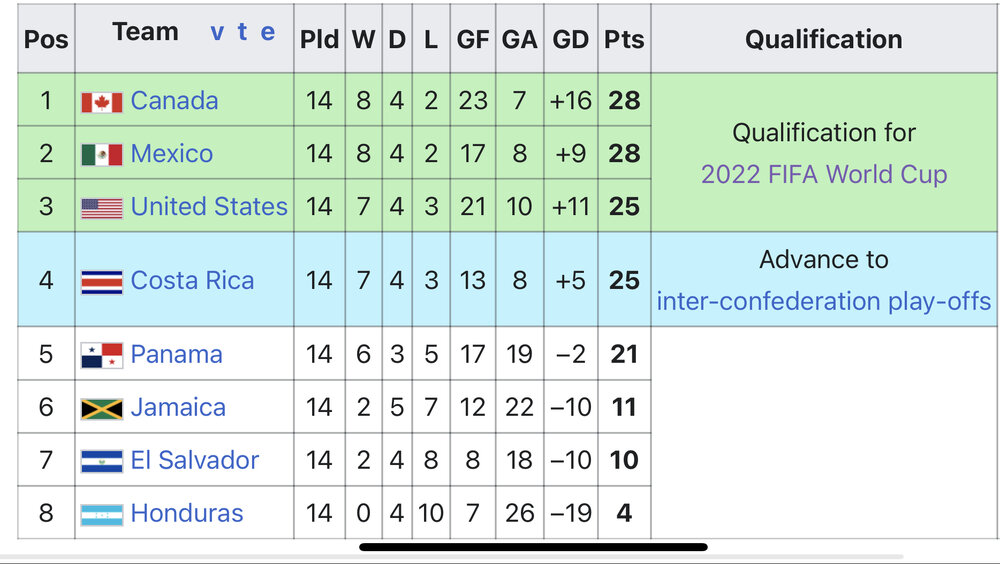Click the 'v' view template link
The width and height of the screenshot is (1000, 564).
(x=217, y=32)
